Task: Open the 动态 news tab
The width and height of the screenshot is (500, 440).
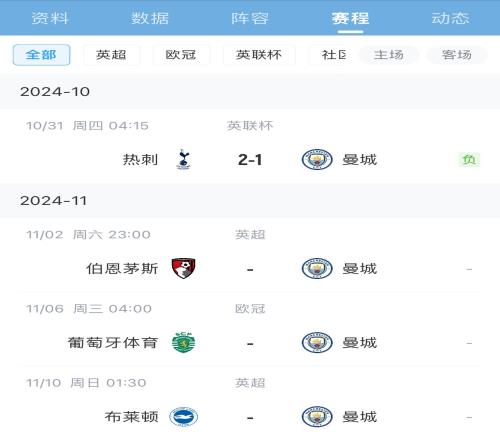Action: pyautogui.click(x=450, y=18)
